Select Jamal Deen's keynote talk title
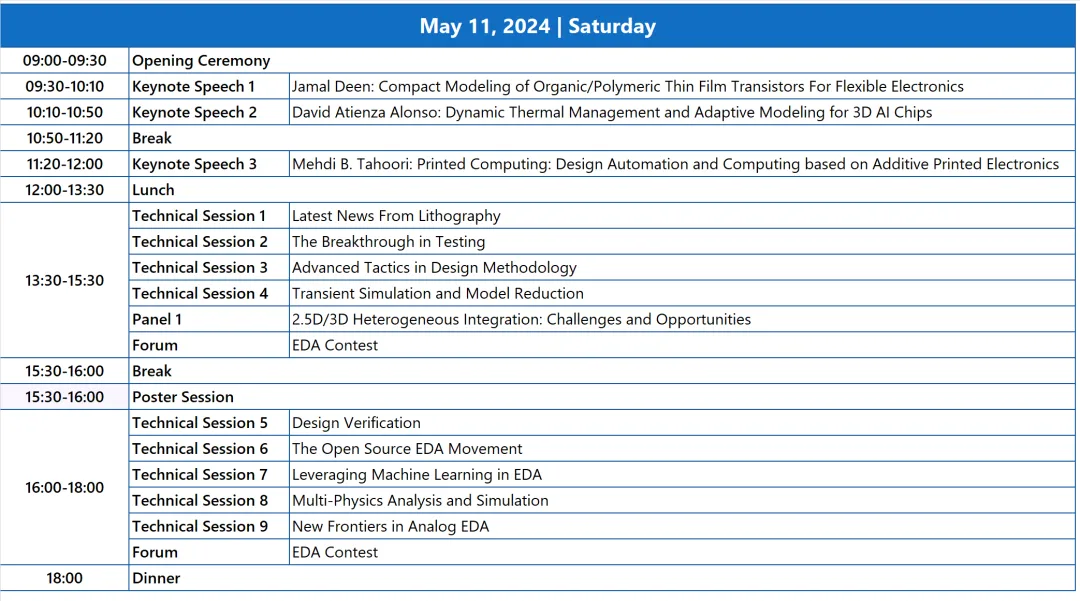The width and height of the screenshot is (1080, 601). pyautogui.click(x=627, y=87)
